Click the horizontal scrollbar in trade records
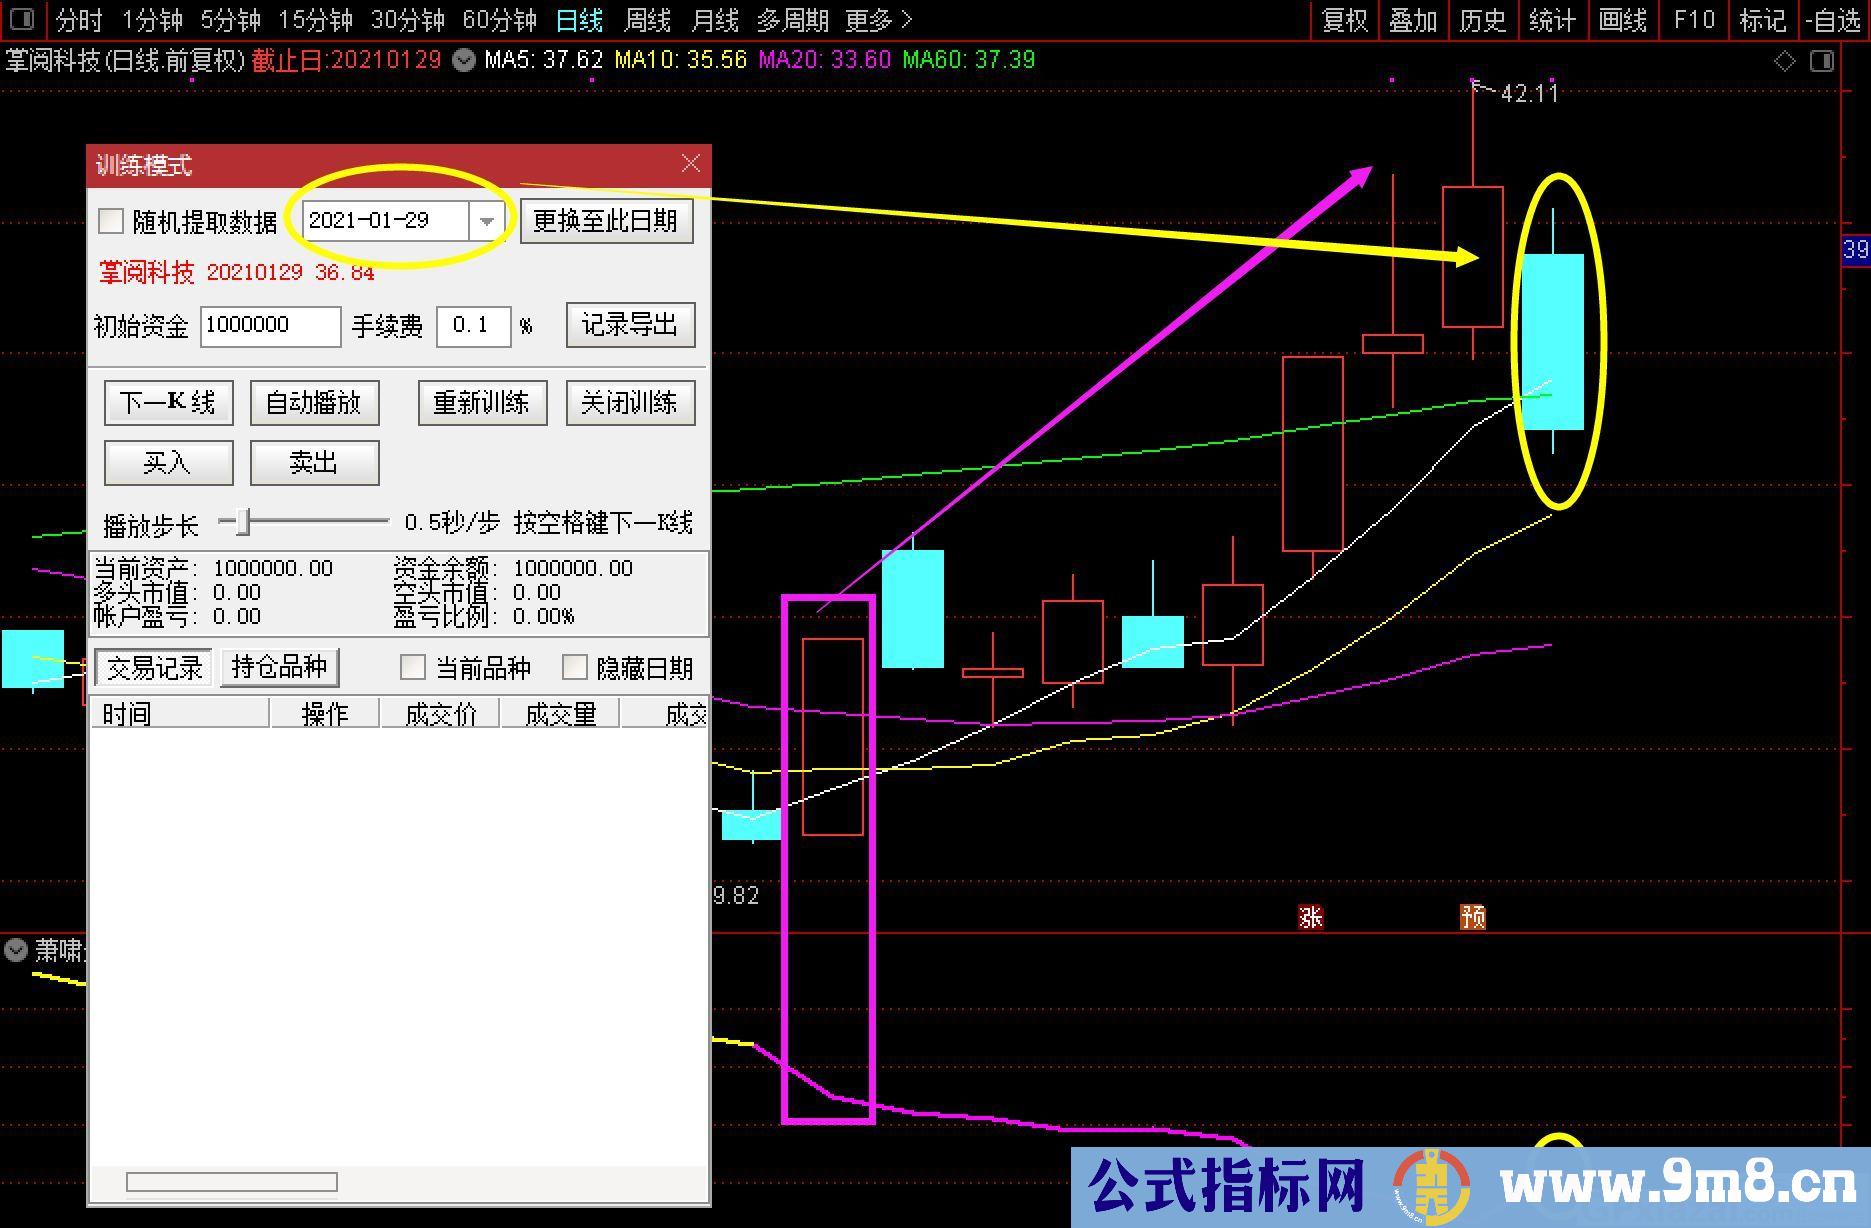 tap(231, 1182)
